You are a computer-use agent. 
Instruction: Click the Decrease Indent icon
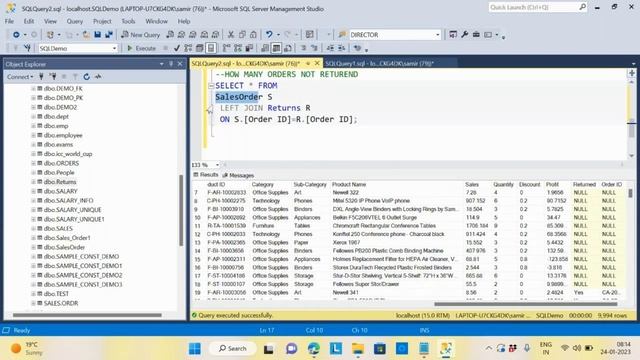330,48
